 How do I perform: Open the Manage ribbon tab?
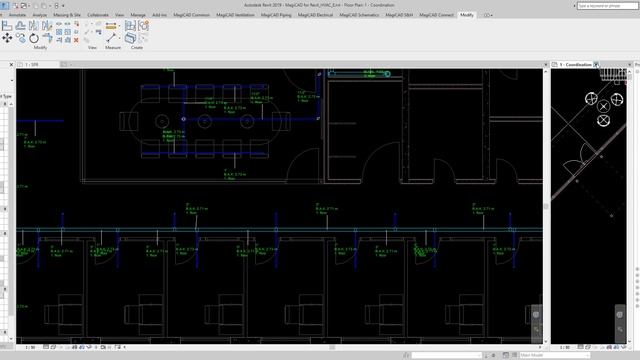pos(138,15)
